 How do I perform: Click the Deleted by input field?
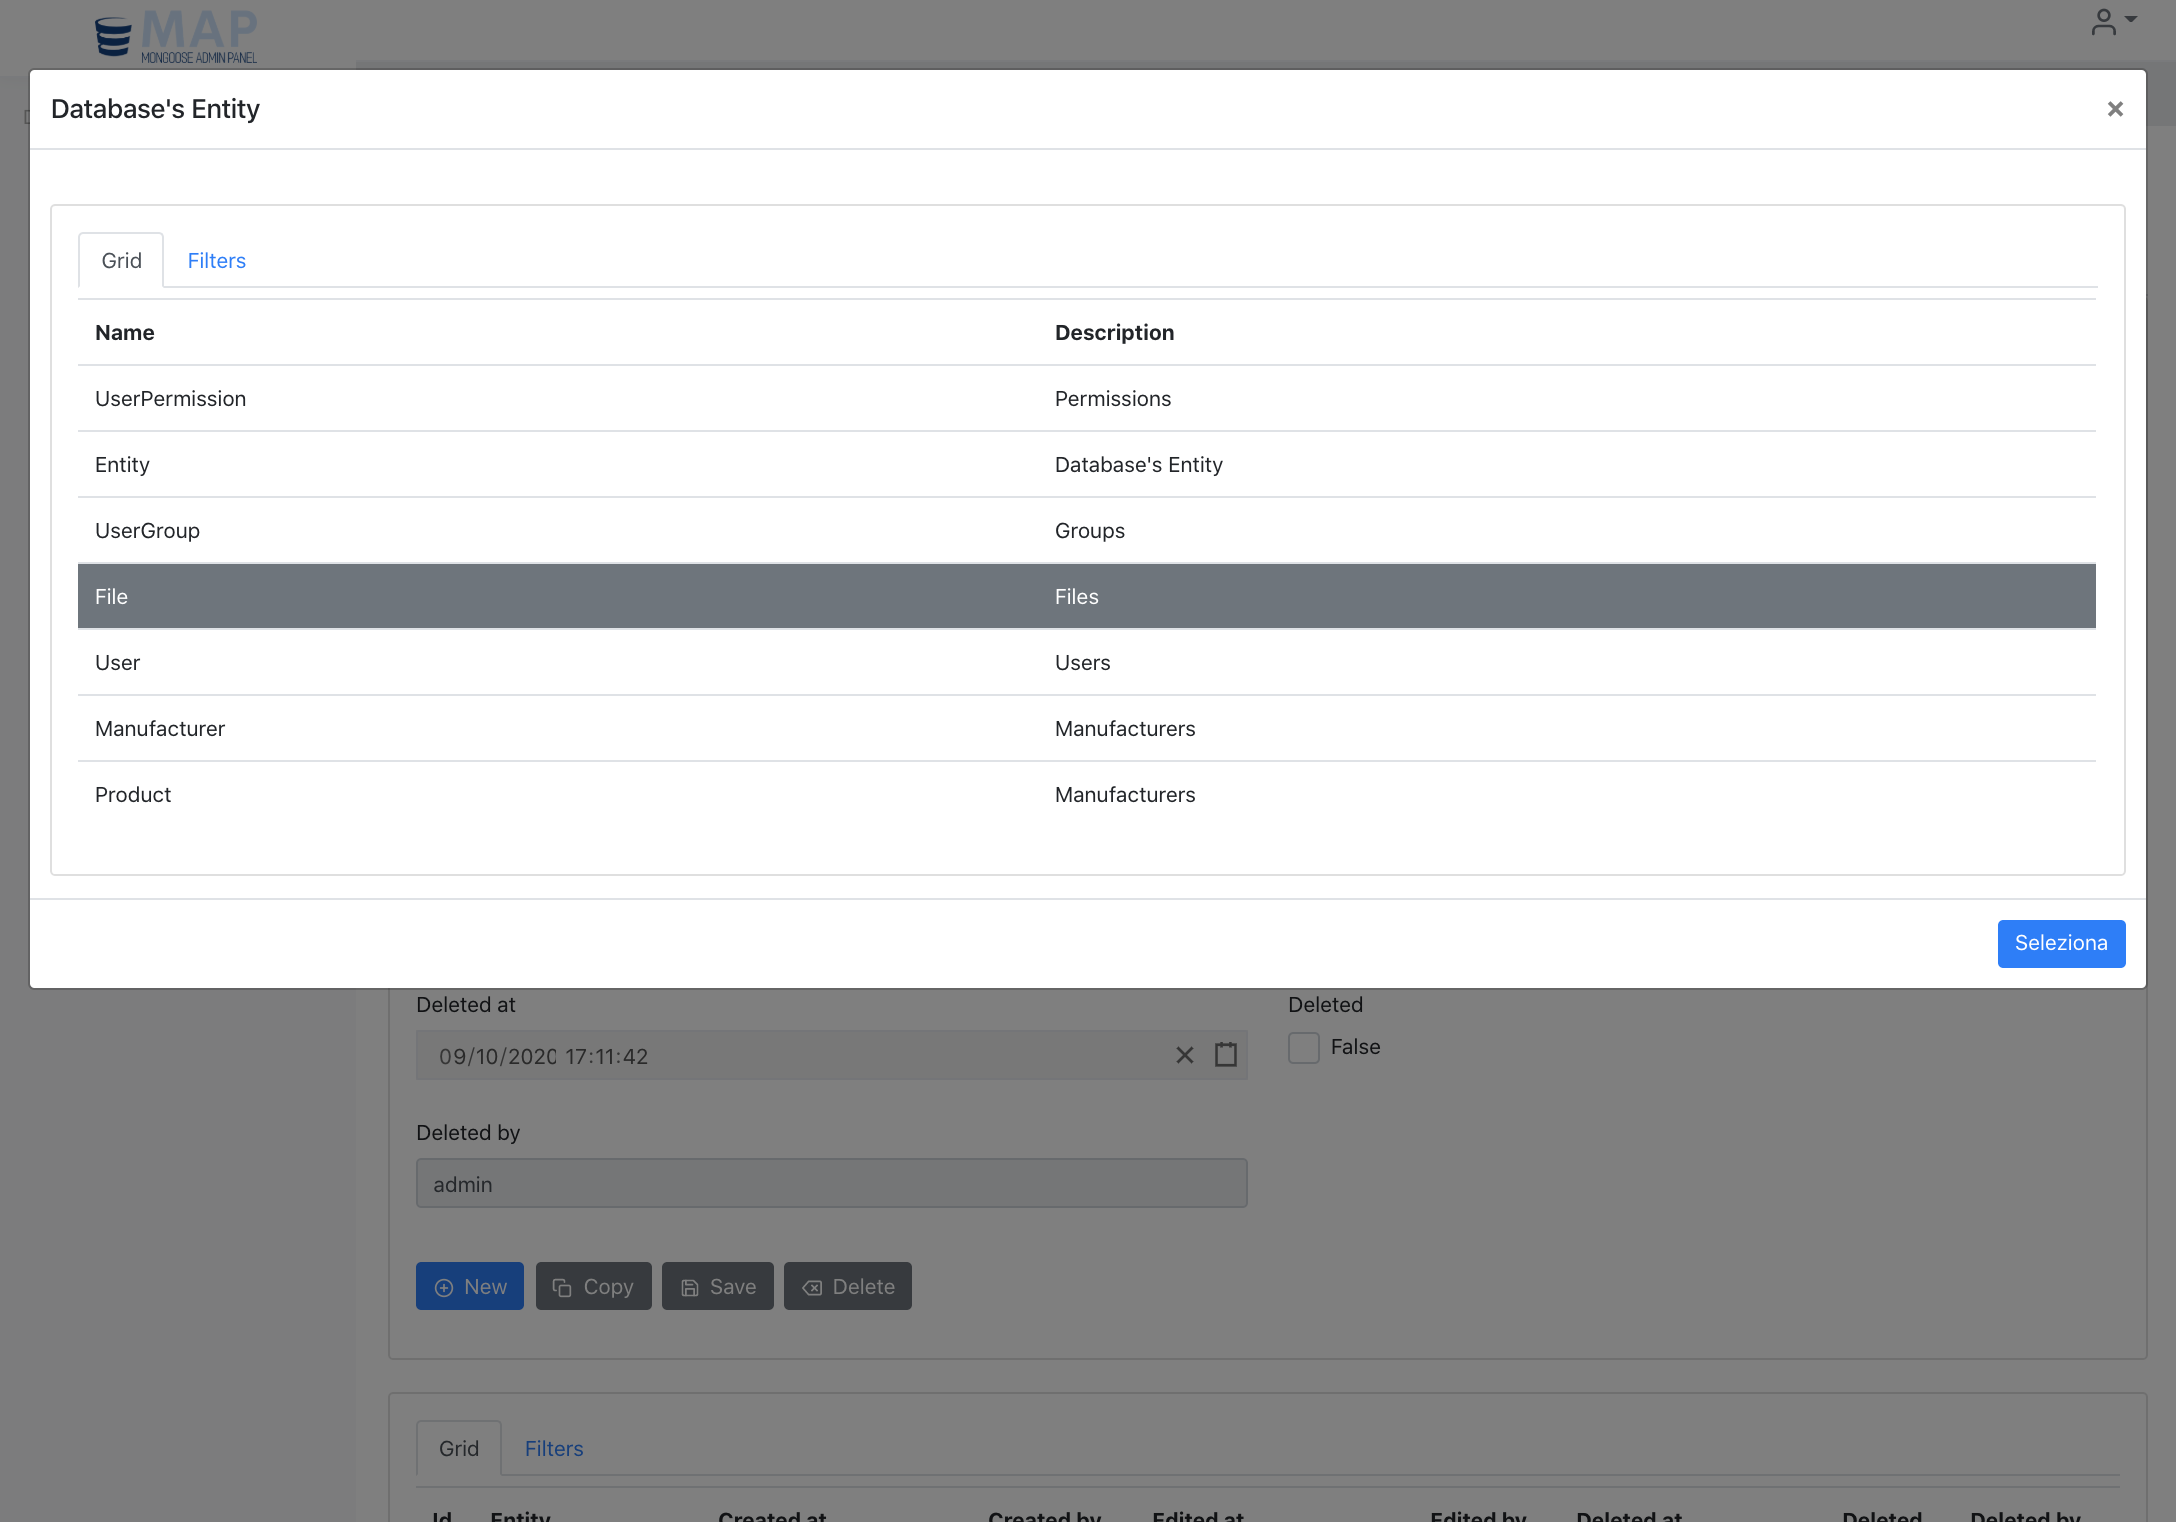[830, 1184]
